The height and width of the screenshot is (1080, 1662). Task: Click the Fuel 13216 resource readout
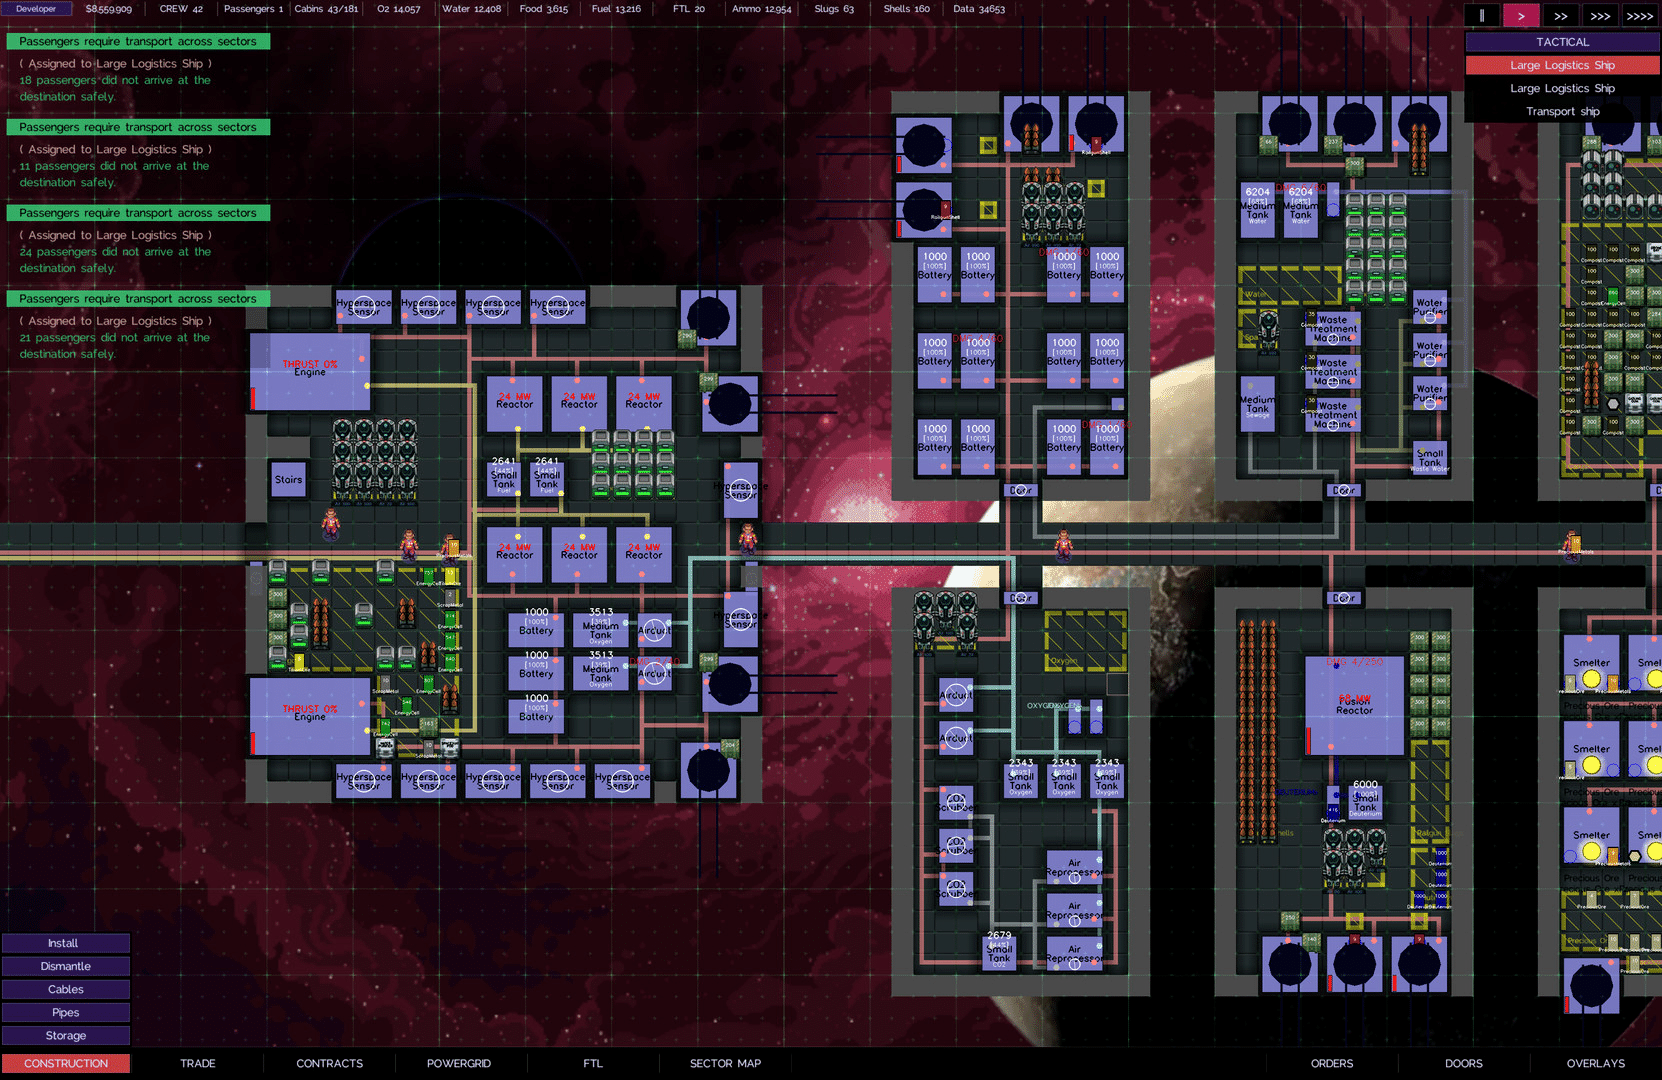[616, 9]
